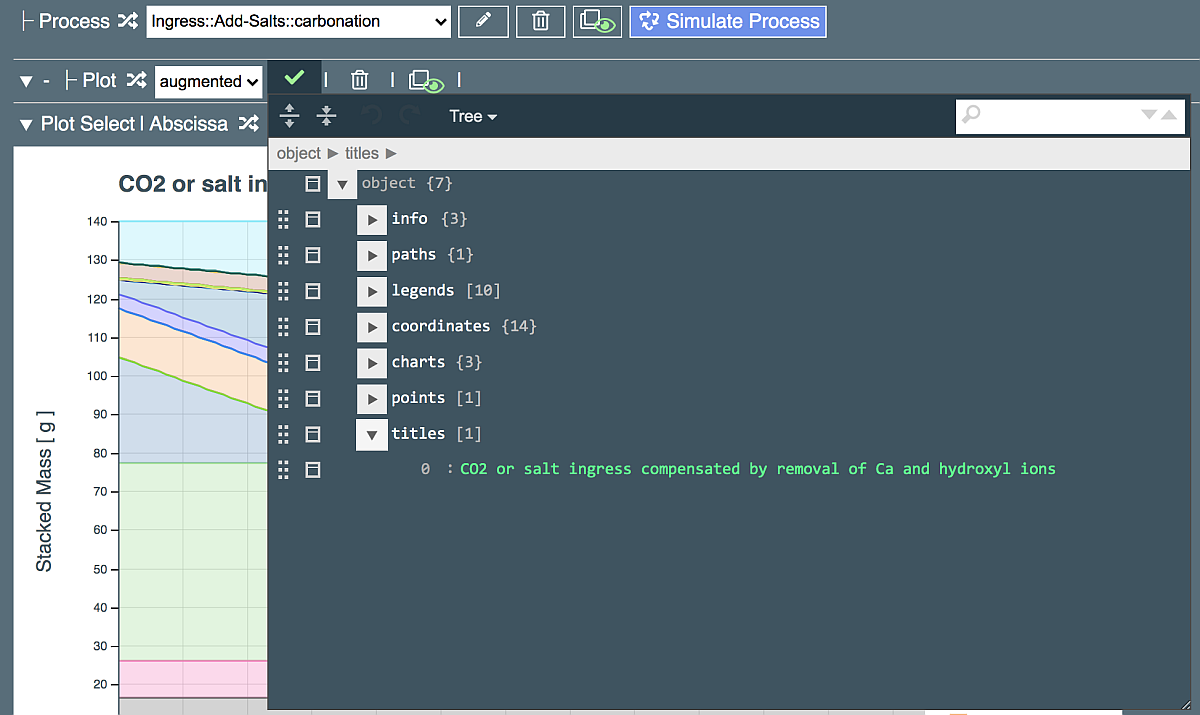The width and height of the screenshot is (1200, 715).
Task: Select the Process shuffle icon
Action: point(126,21)
